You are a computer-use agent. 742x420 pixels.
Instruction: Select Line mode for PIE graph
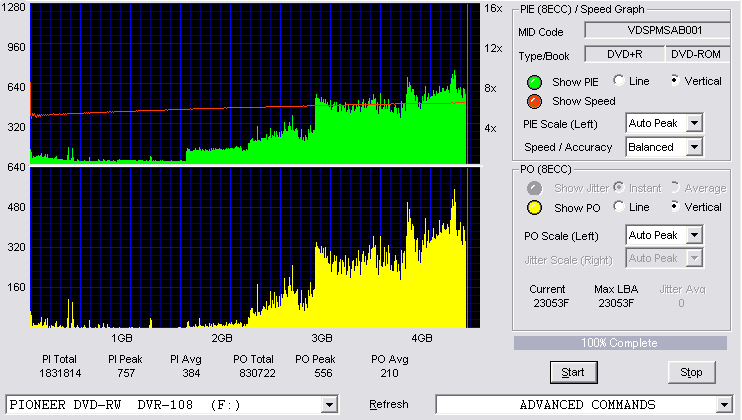point(618,80)
